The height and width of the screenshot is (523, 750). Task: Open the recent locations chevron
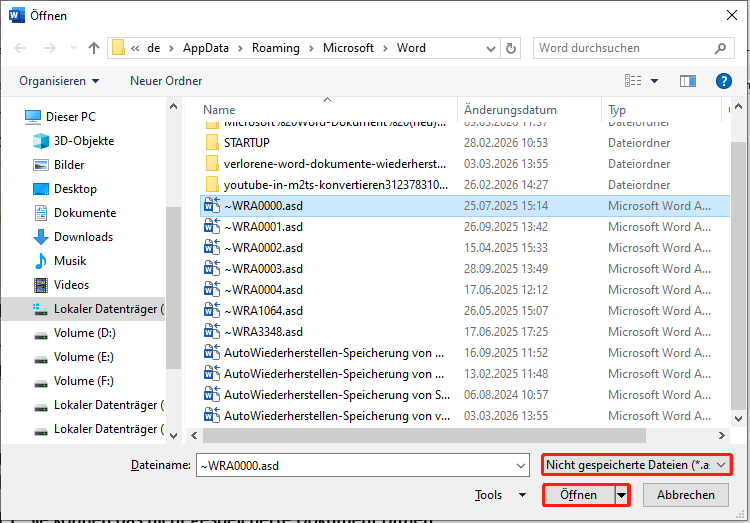click(x=73, y=48)
